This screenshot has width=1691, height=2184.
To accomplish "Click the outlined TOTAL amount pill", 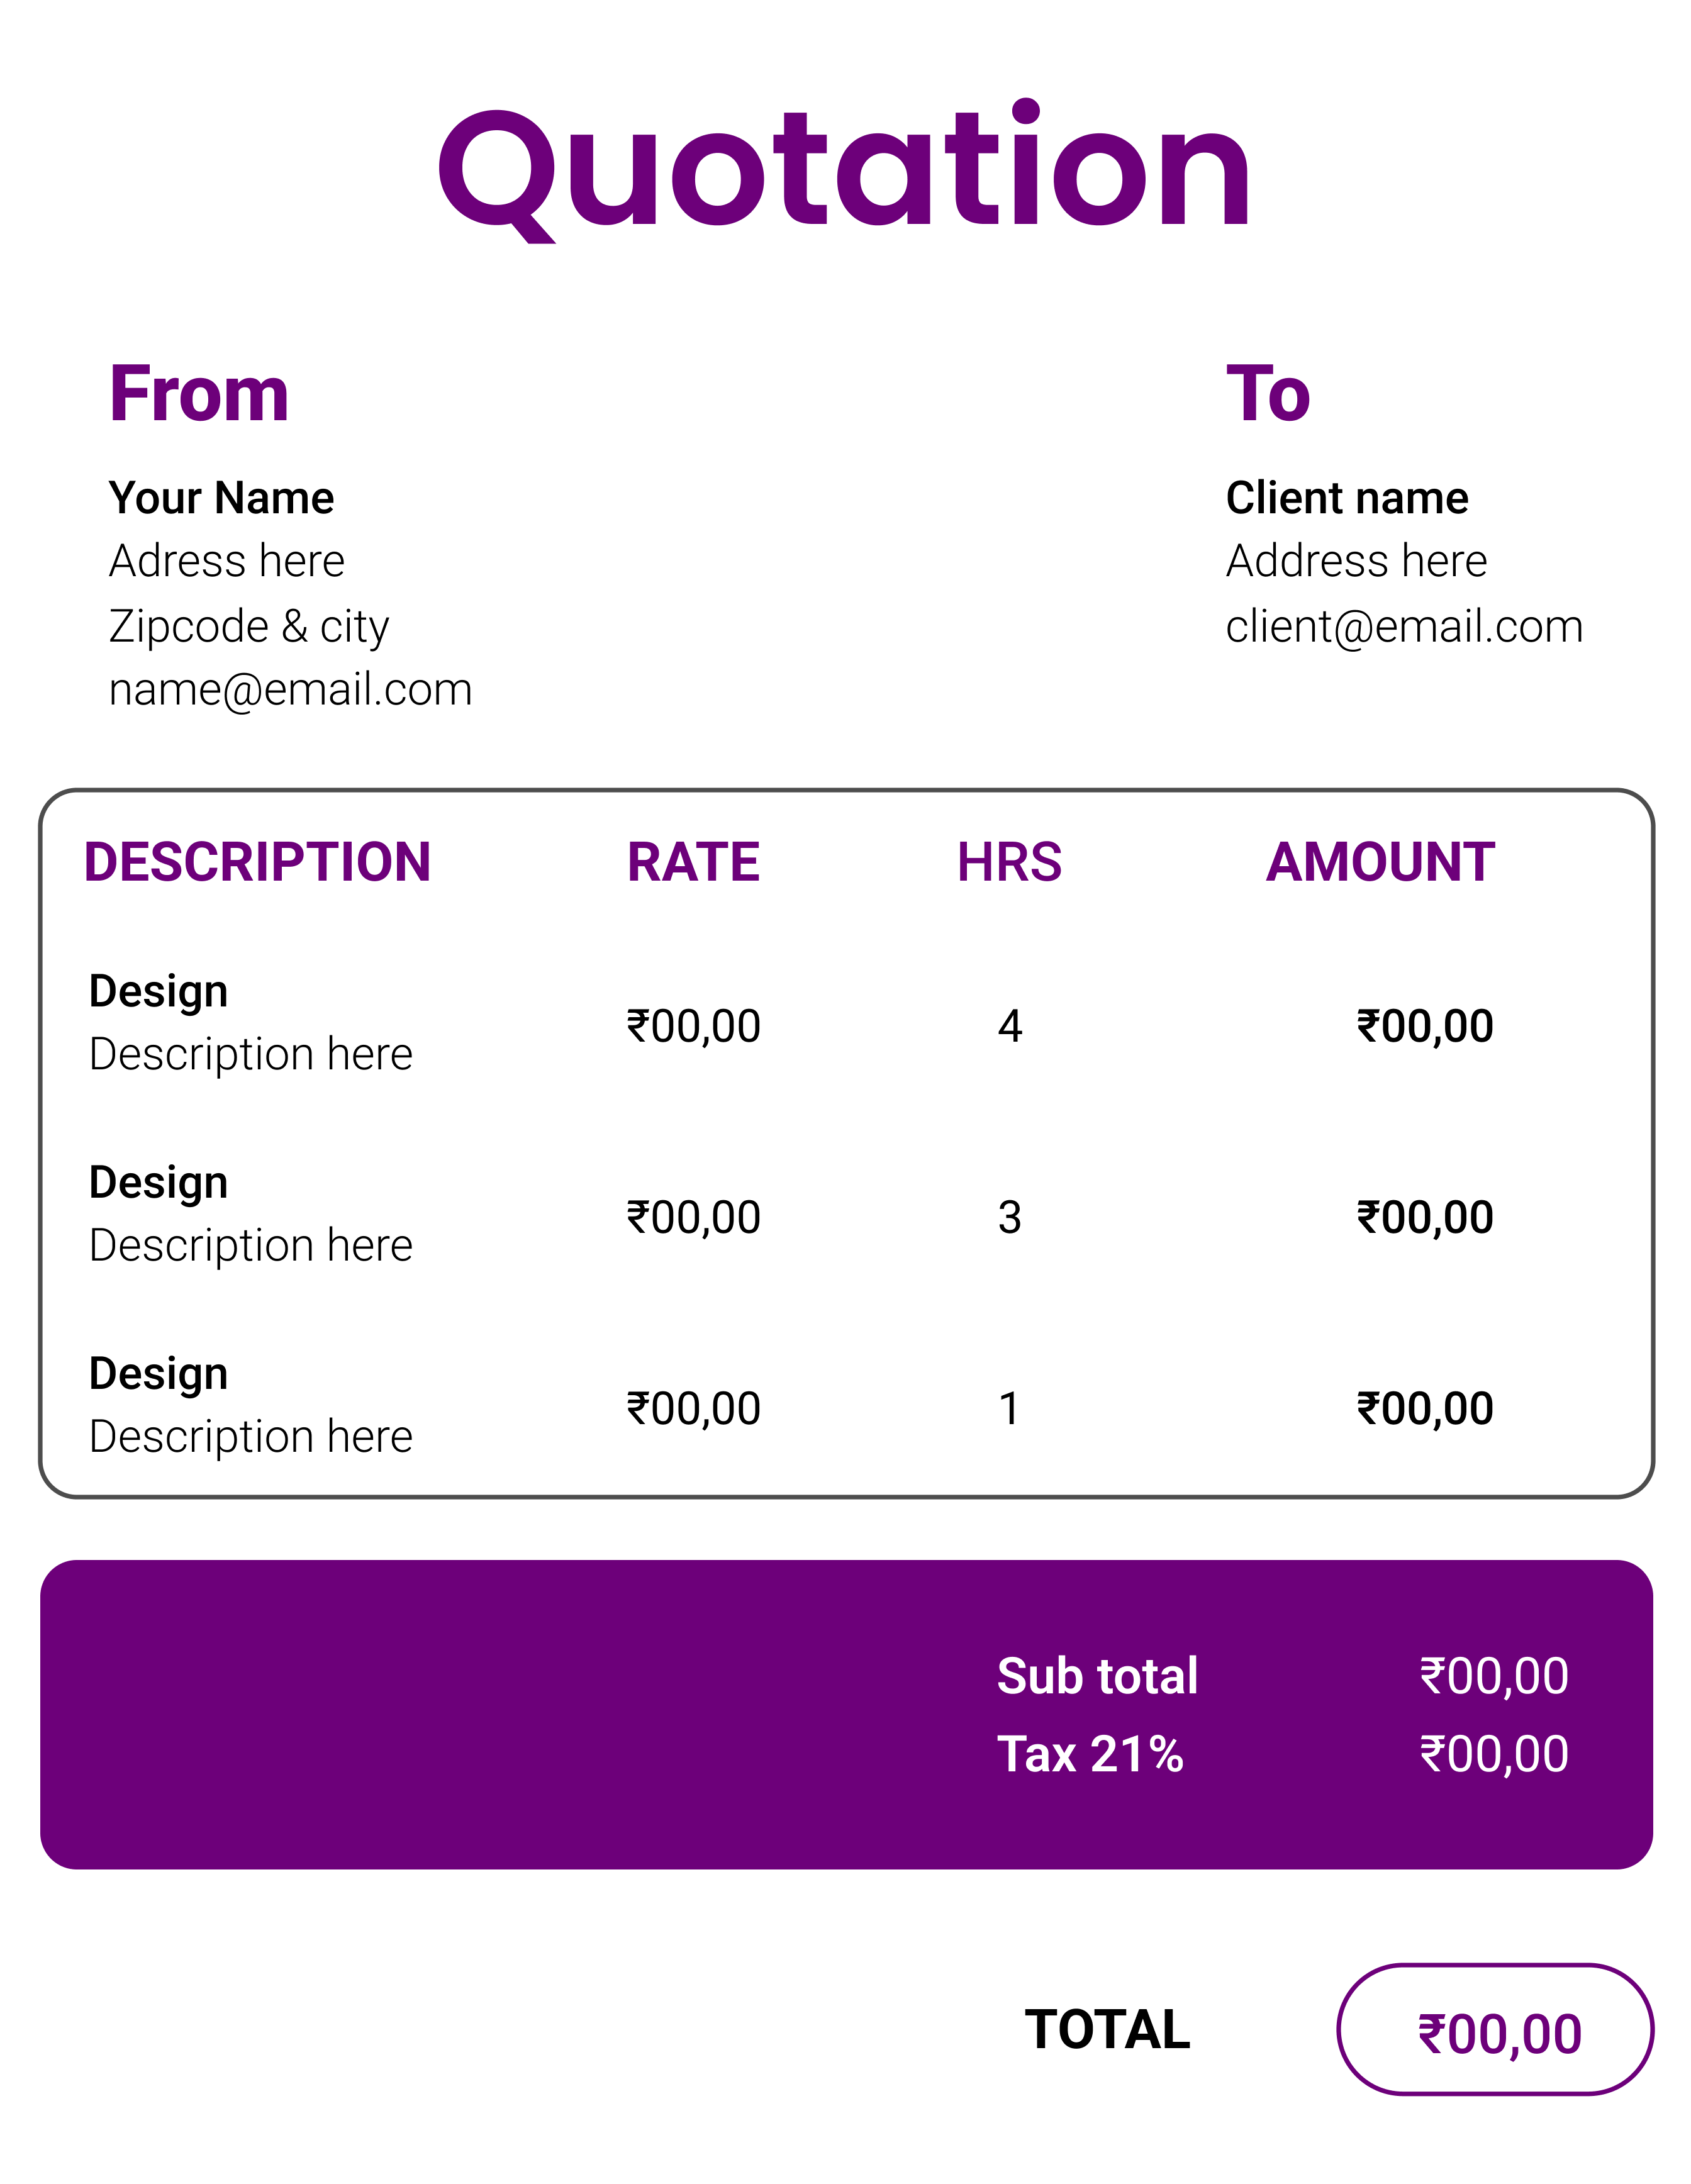I will tap(1495, 2029).
